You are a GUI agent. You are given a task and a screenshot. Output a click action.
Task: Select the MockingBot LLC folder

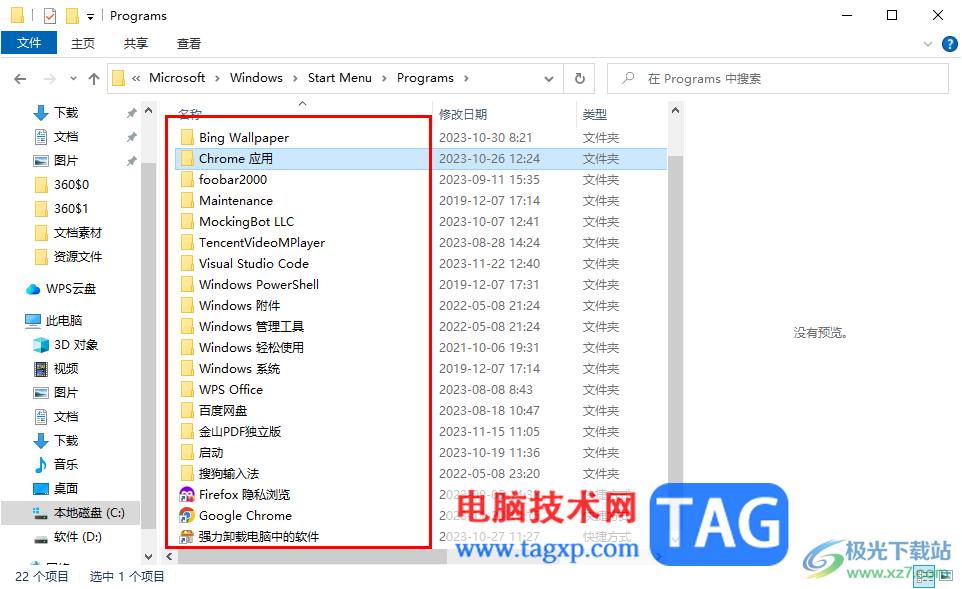click(x=246, y=221)
